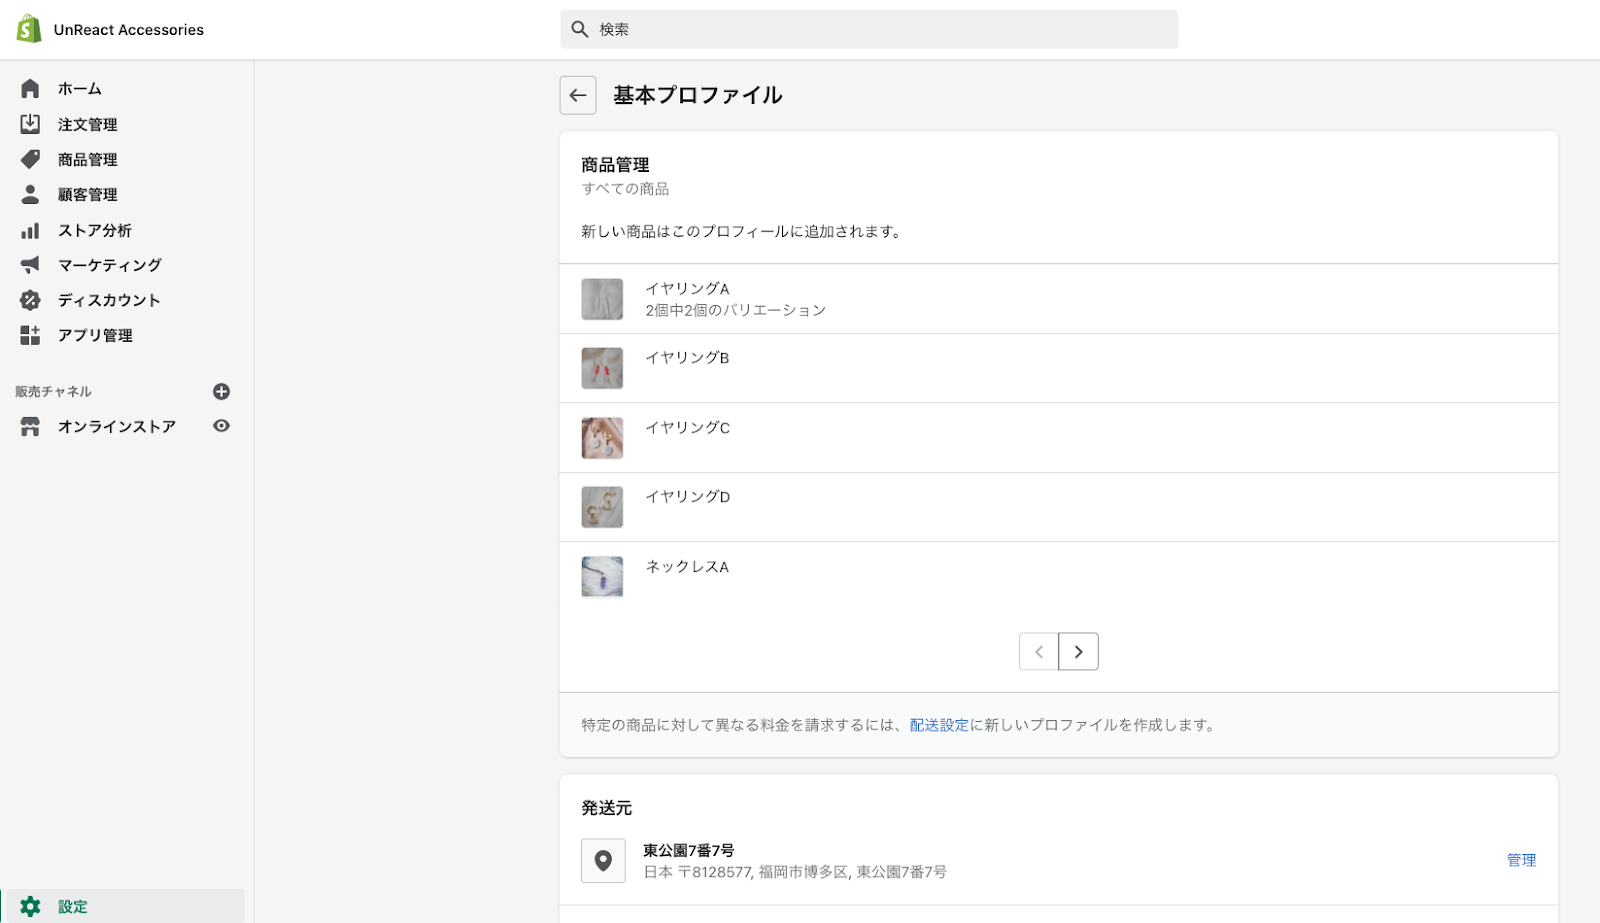Click the ホーム house icon in sidebar

tap(30, 89)
